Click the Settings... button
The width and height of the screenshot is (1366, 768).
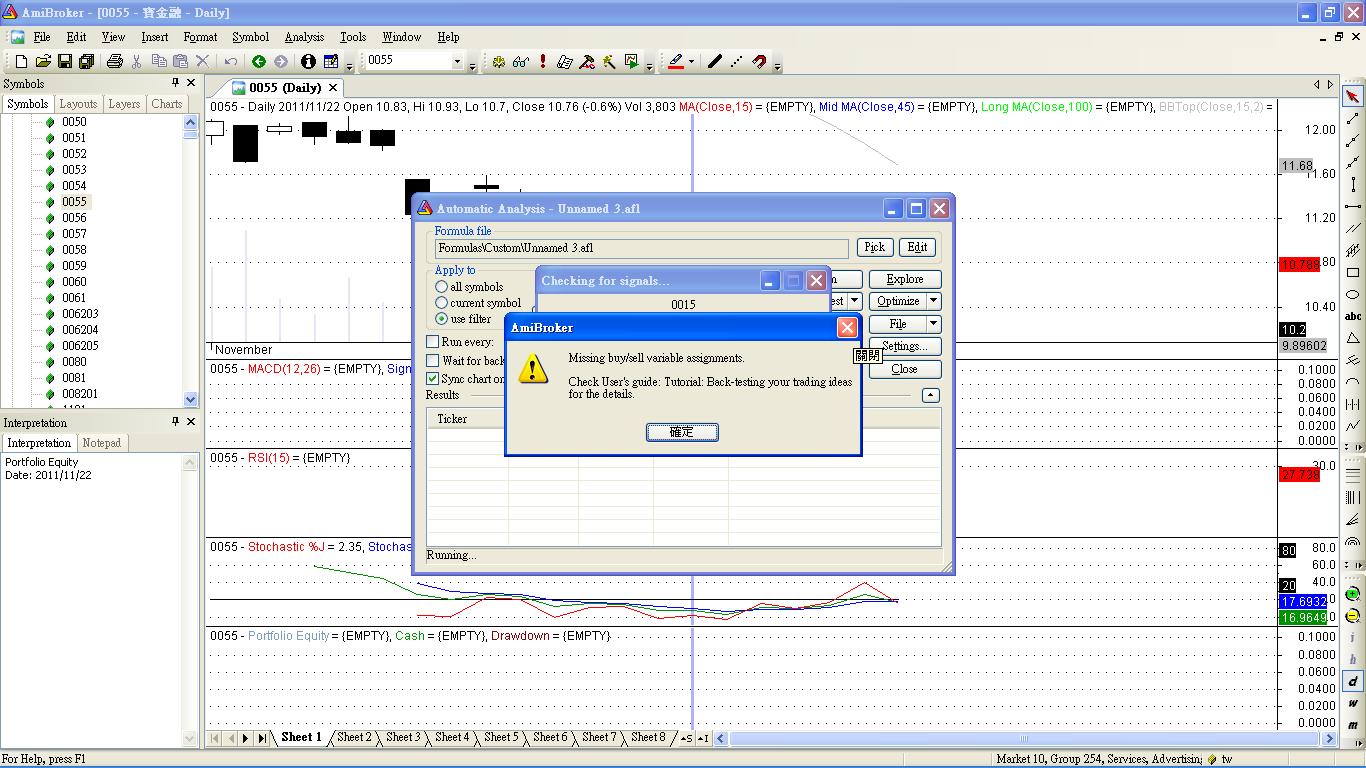pyautogui.click(x=905, y=346)
